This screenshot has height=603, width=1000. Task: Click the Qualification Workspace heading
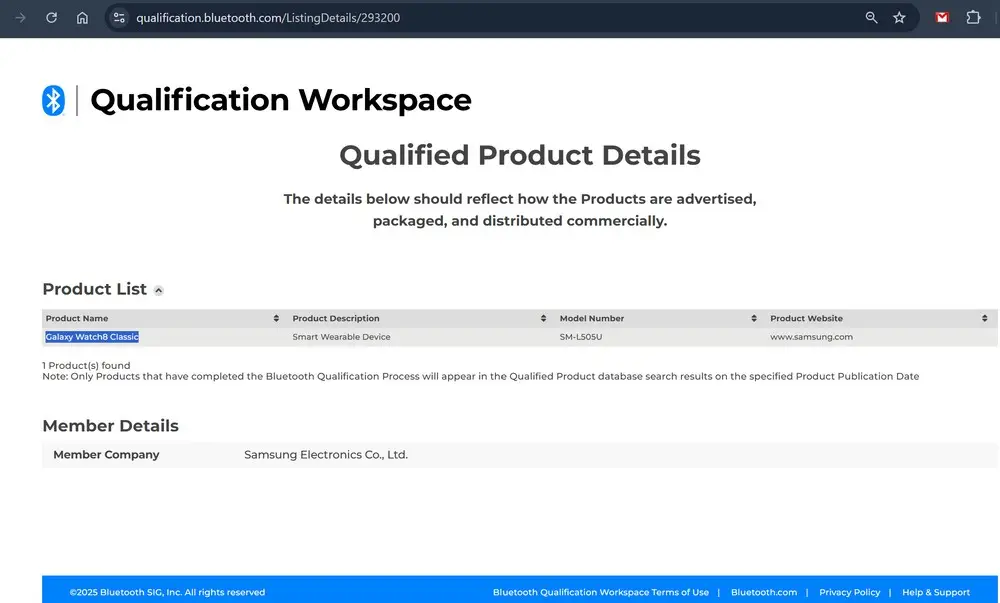(x=281, y=100)
